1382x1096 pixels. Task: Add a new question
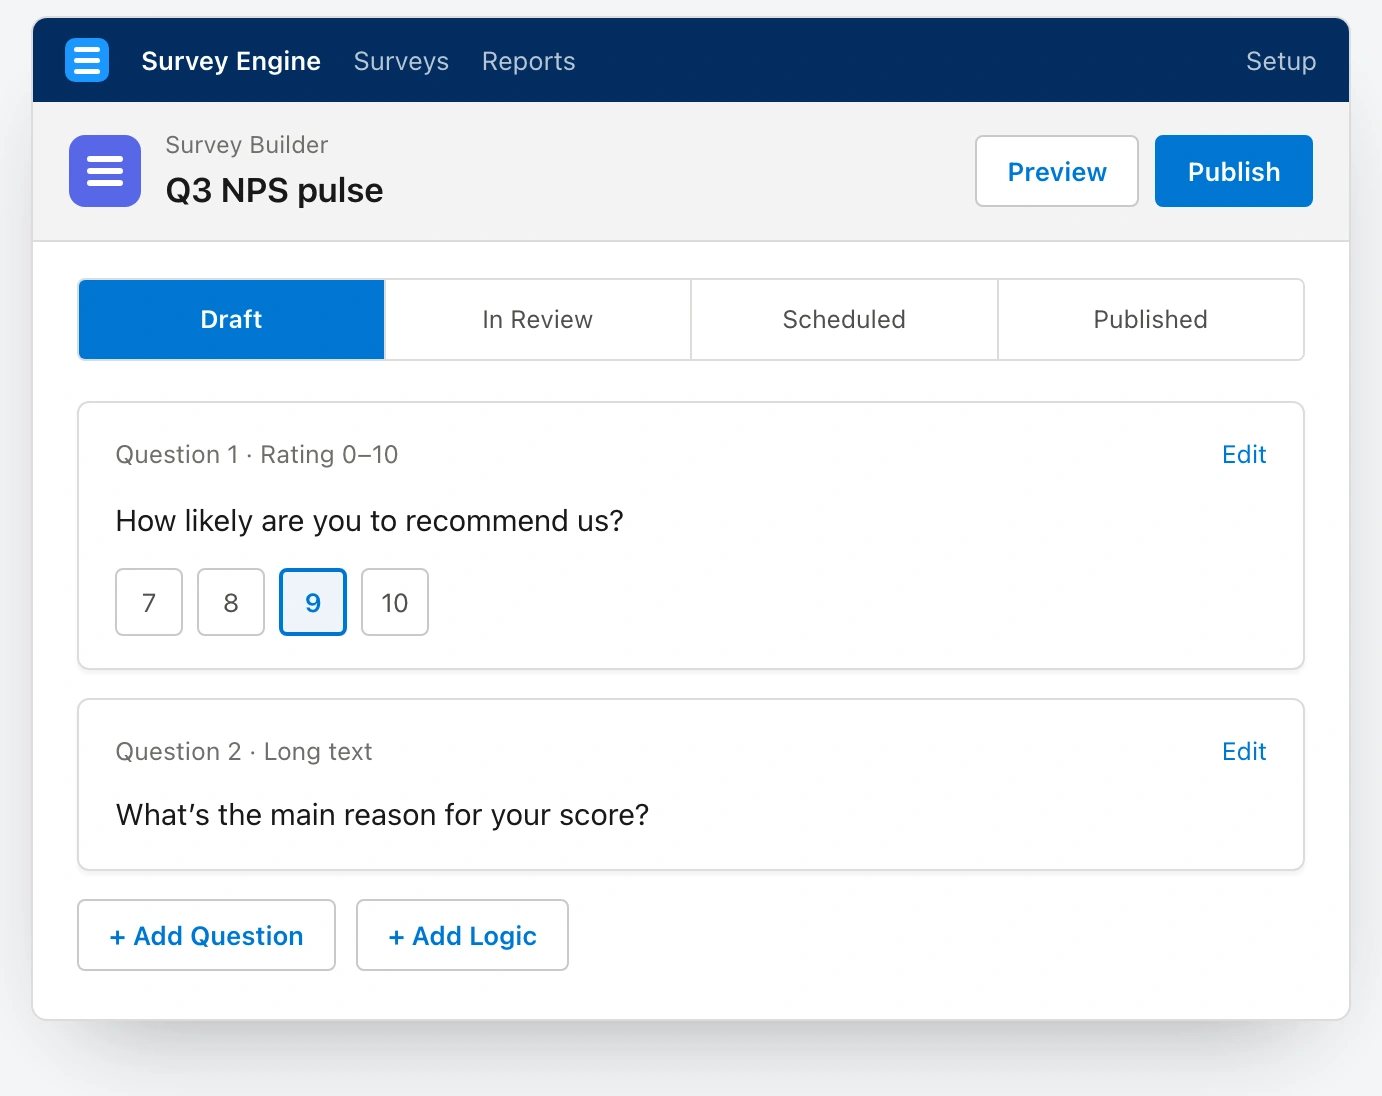pyautogui.click(x=206, y=935)
